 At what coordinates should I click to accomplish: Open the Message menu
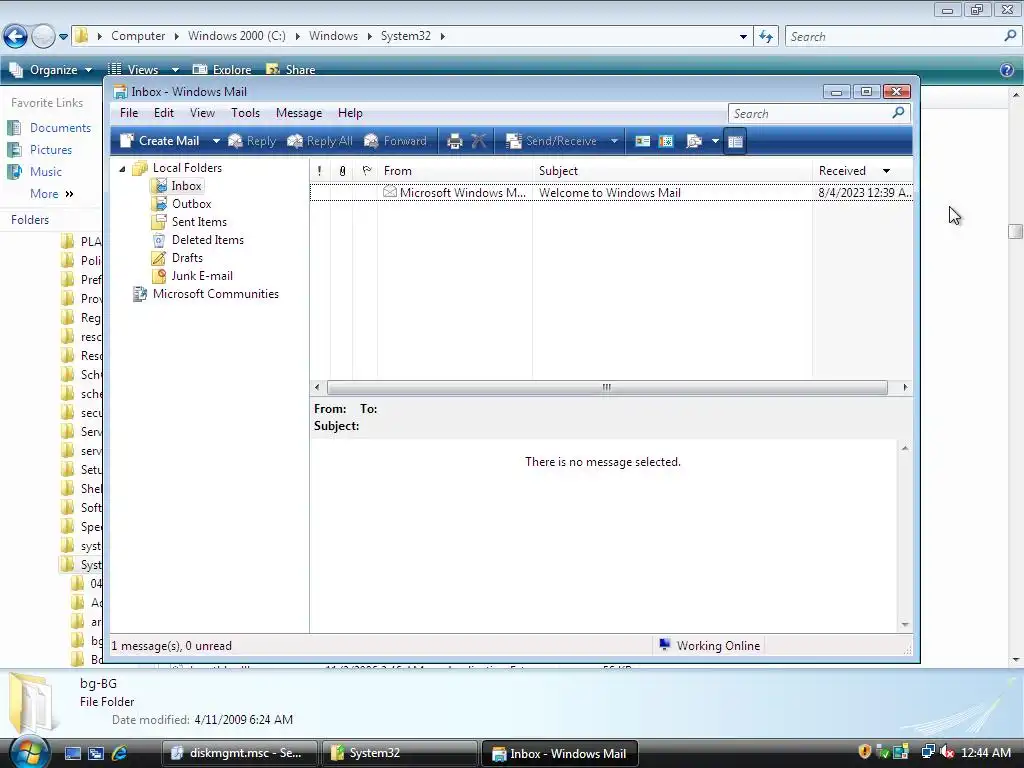(x=299, y=113)
